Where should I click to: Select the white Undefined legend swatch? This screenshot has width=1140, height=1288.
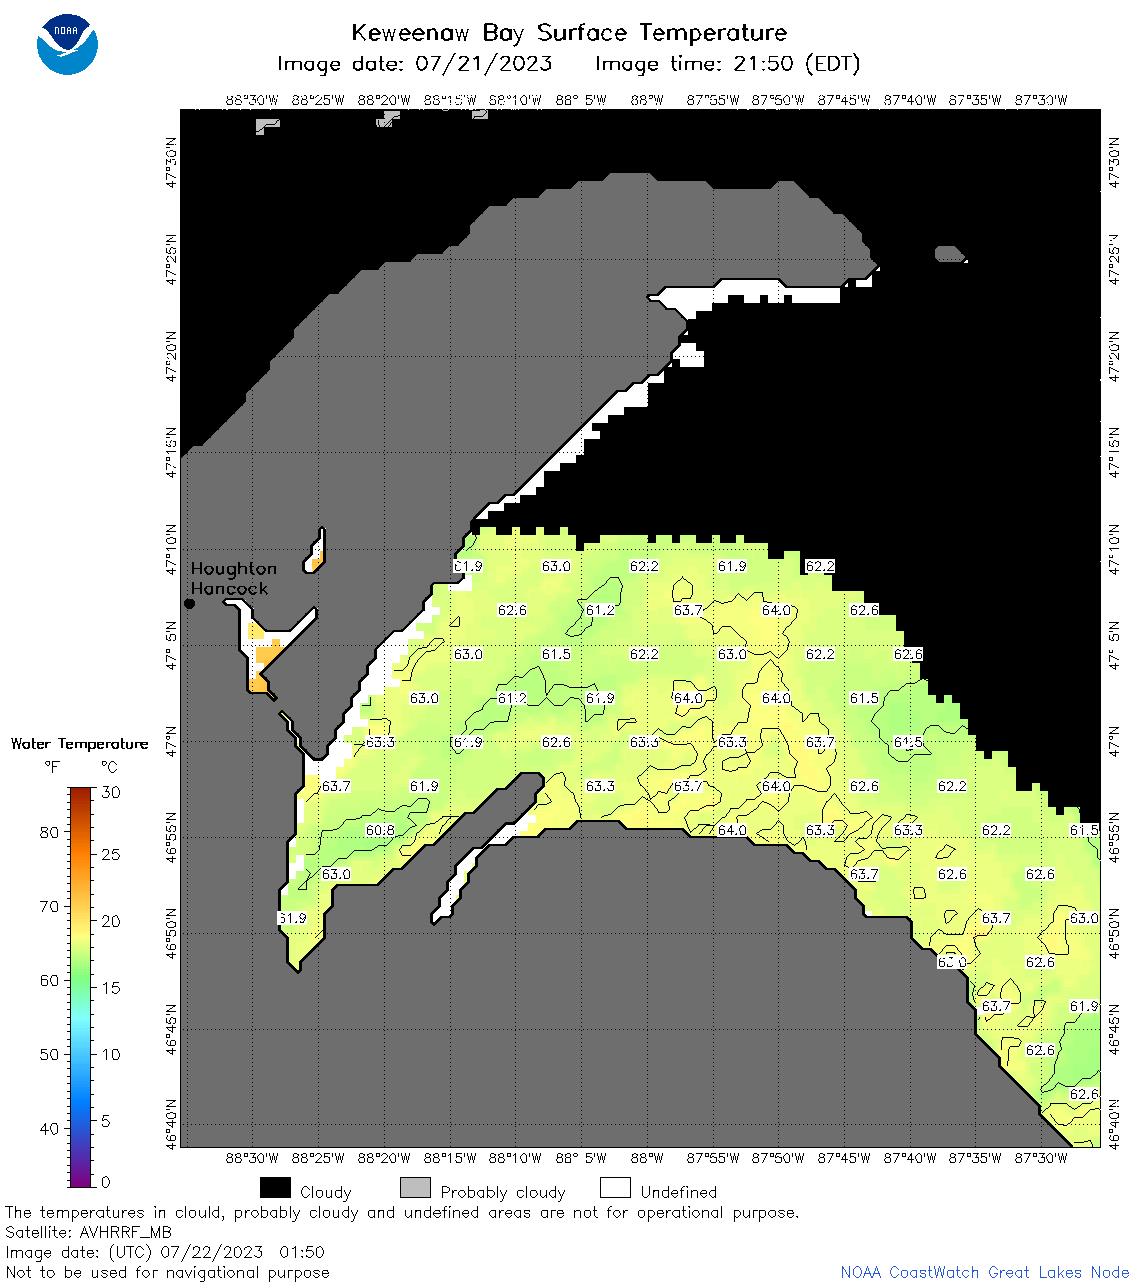pyautogui.click(x=615, y=1188)
